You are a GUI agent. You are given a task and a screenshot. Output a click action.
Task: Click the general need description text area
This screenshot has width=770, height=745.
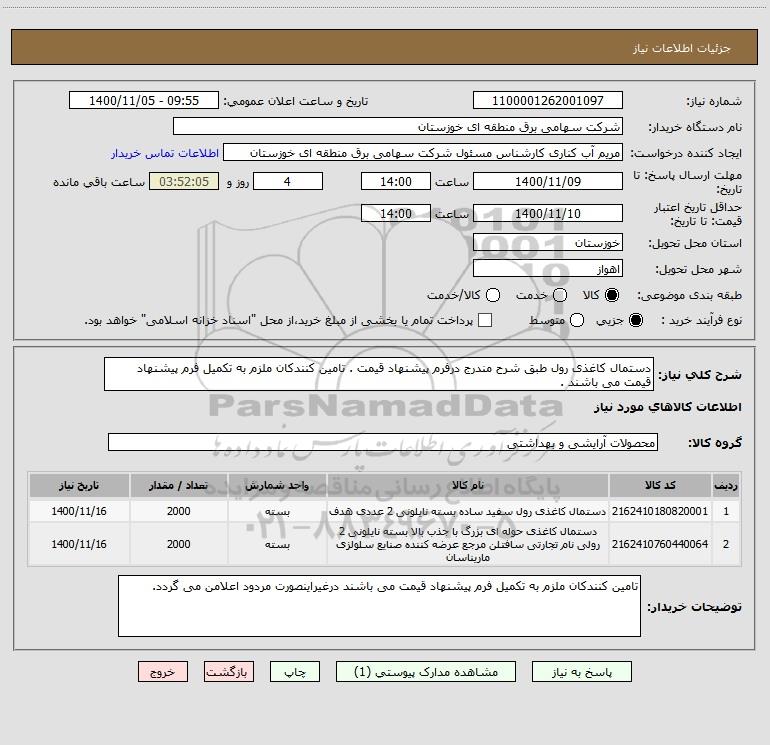pyautogui.click(x=379, y=374)
